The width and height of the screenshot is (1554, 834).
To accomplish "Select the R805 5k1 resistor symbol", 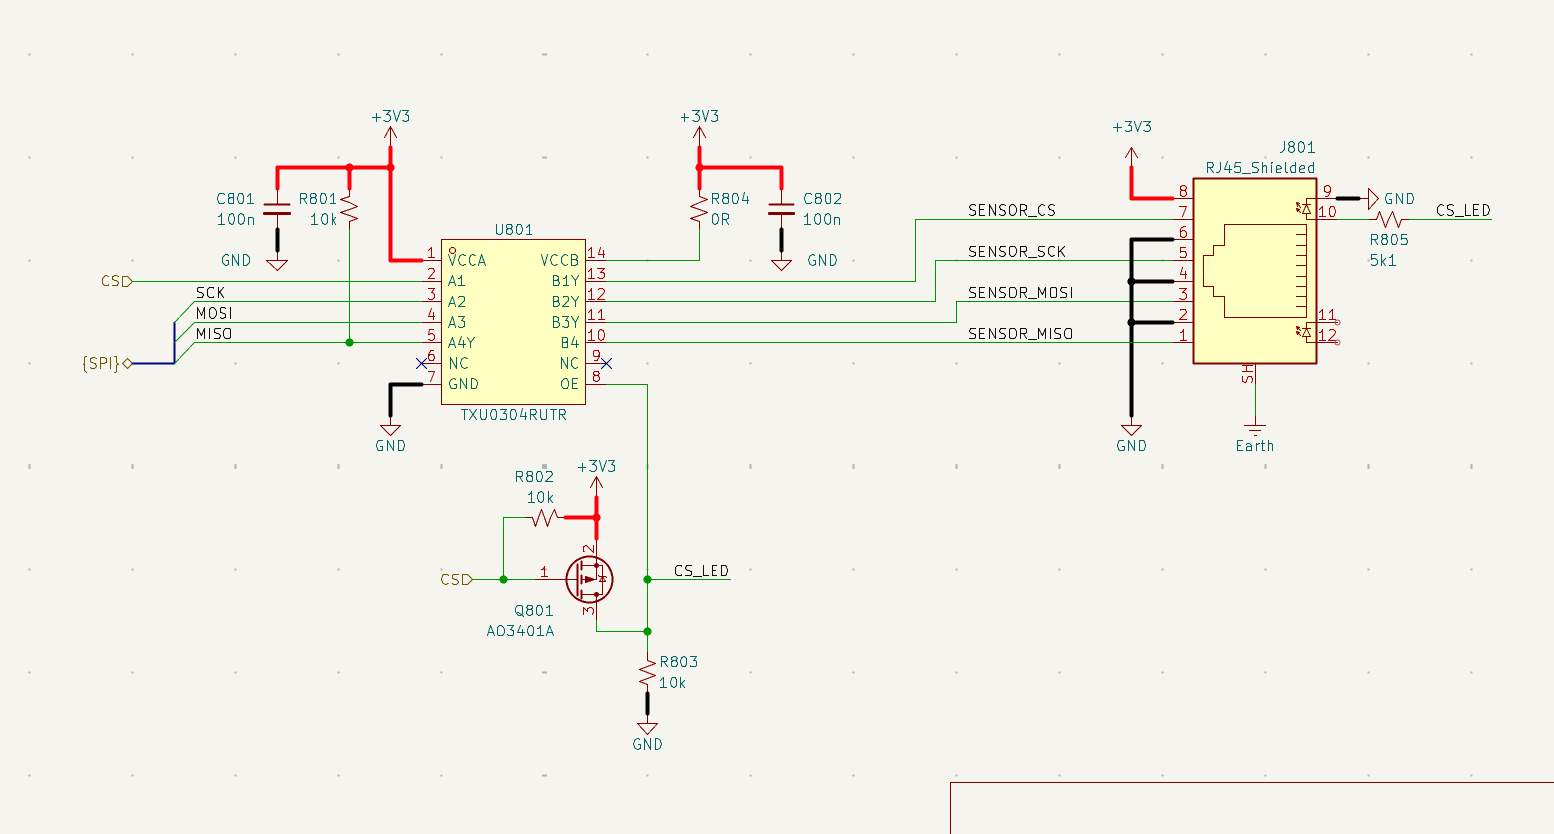I will point(1389,219).
